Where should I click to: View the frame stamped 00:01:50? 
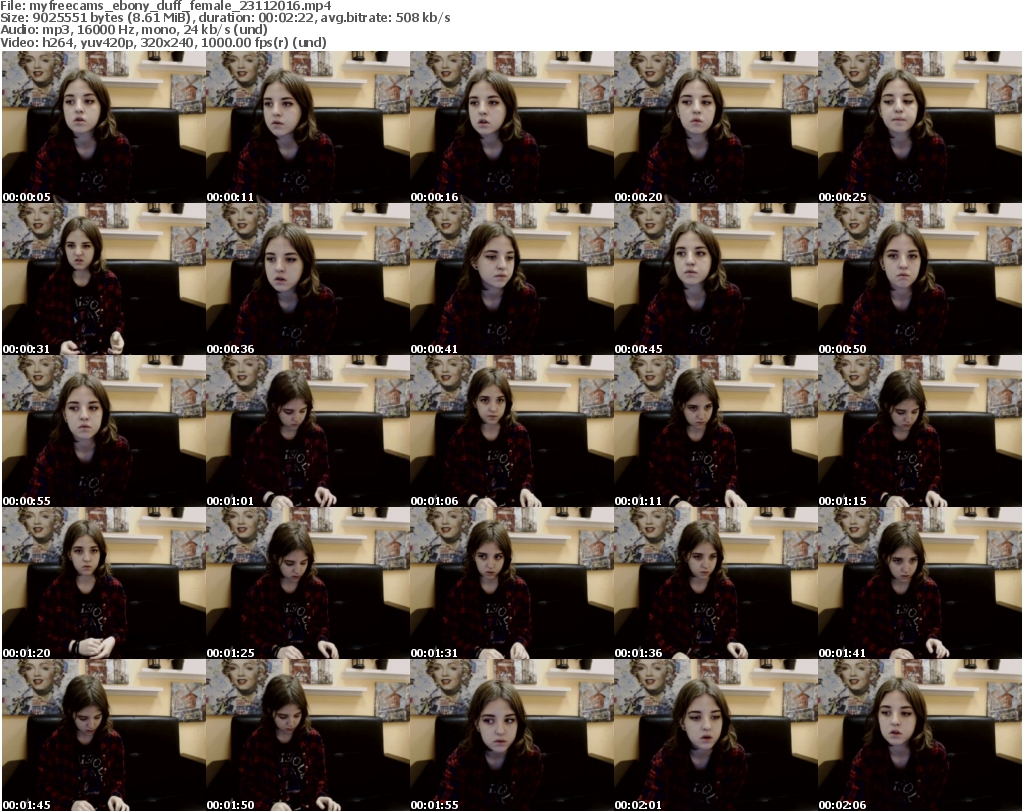(x=308, y=735)
